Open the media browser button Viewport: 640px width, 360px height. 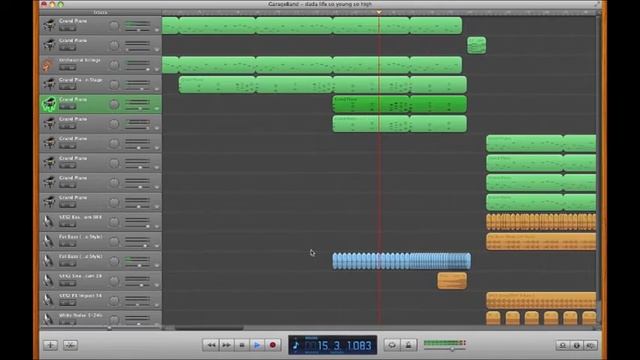pos(590,346)
